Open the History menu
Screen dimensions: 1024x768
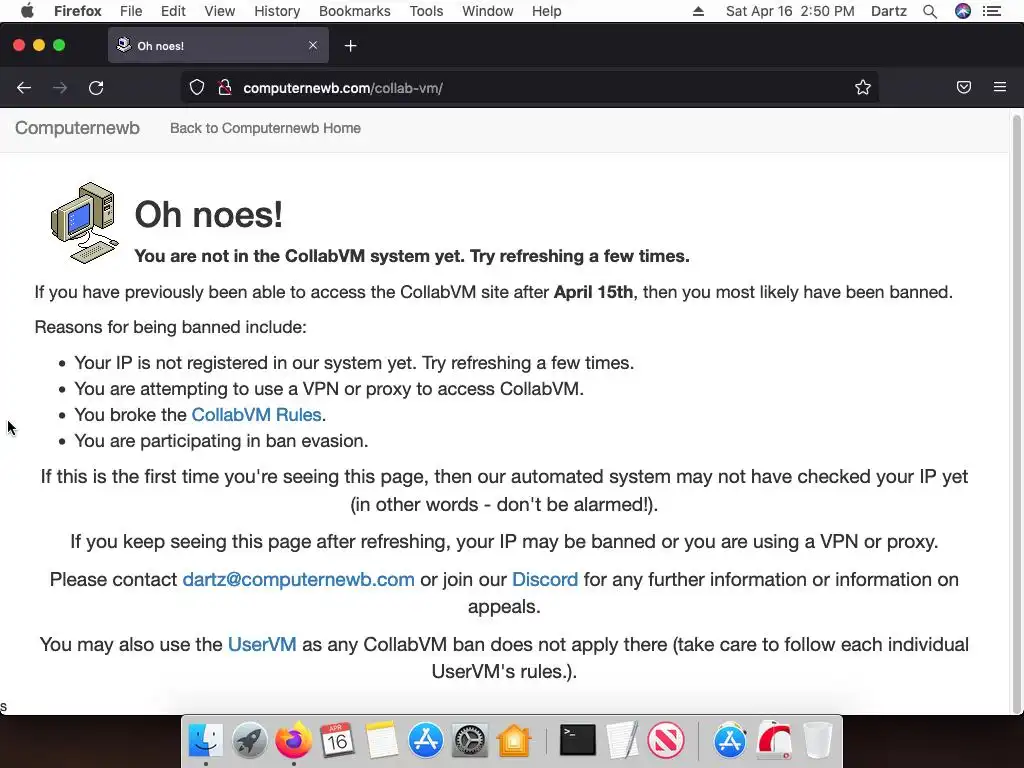(277, 11)
